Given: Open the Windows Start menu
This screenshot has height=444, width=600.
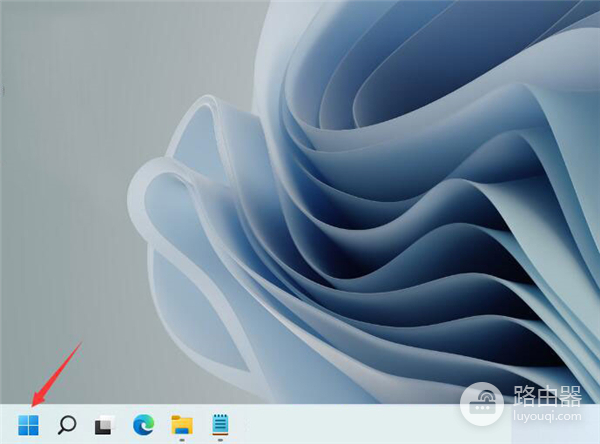Looking at the screenshot, I should pos(28,425).
